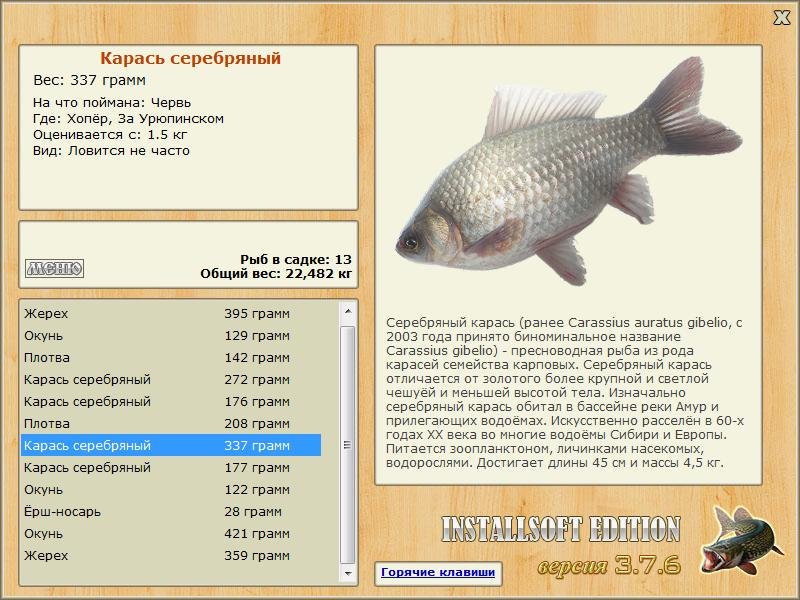Click the Карась серебряный title heading
Viewport: 800px width, 600px height.
coord(190,58)
